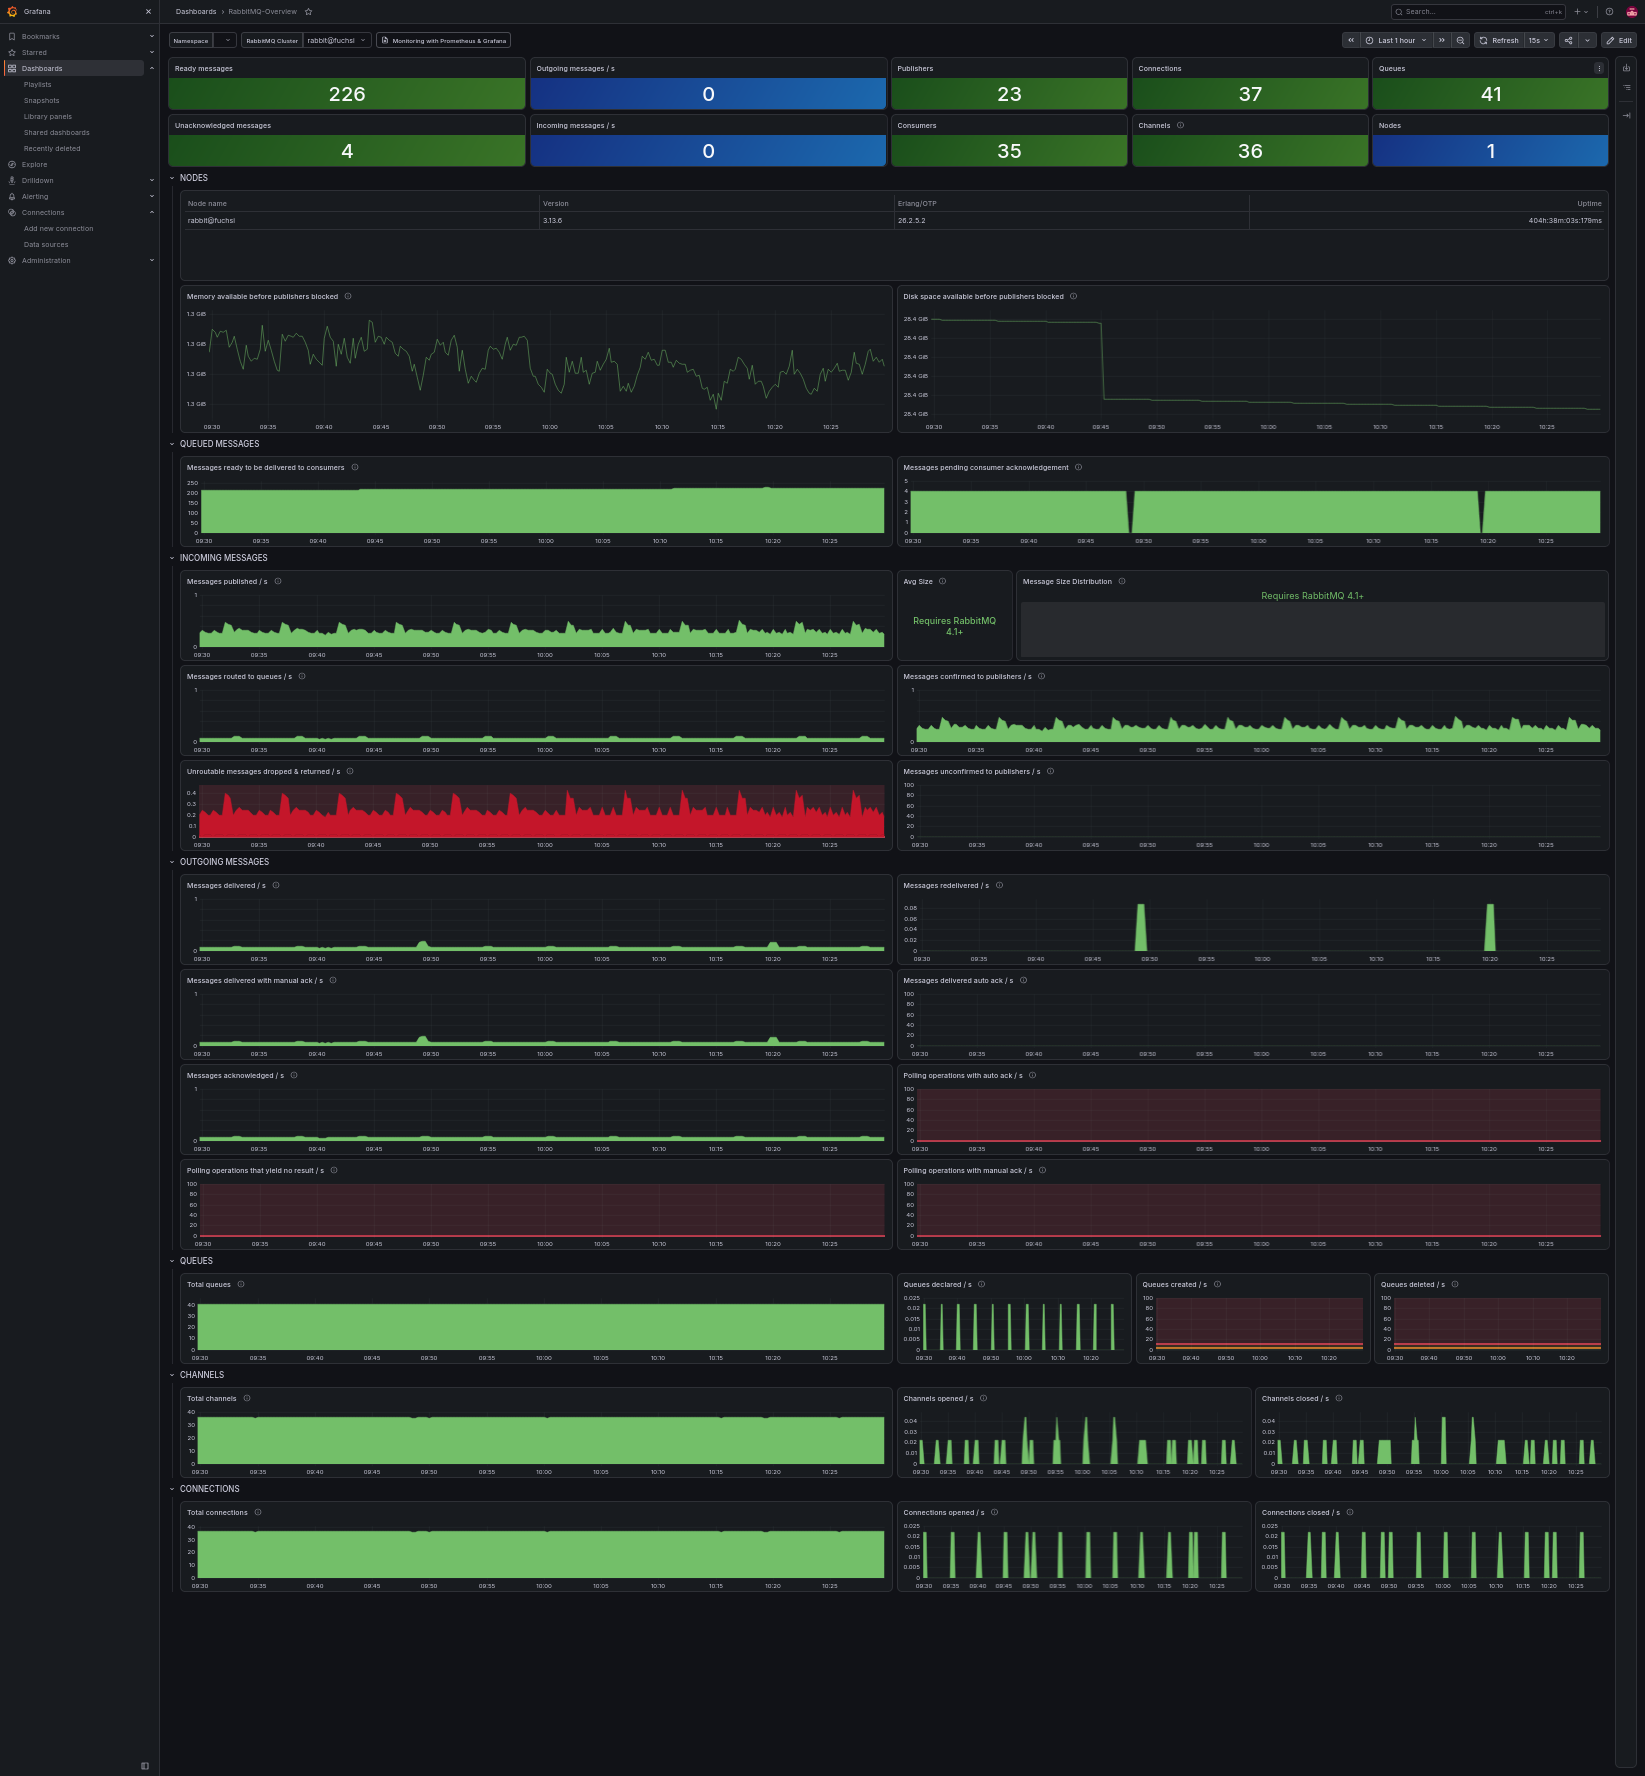This screenshot has width=1645, height=1776.
Task: Go to Library panels in the sidebar
Action: [48, 116]
